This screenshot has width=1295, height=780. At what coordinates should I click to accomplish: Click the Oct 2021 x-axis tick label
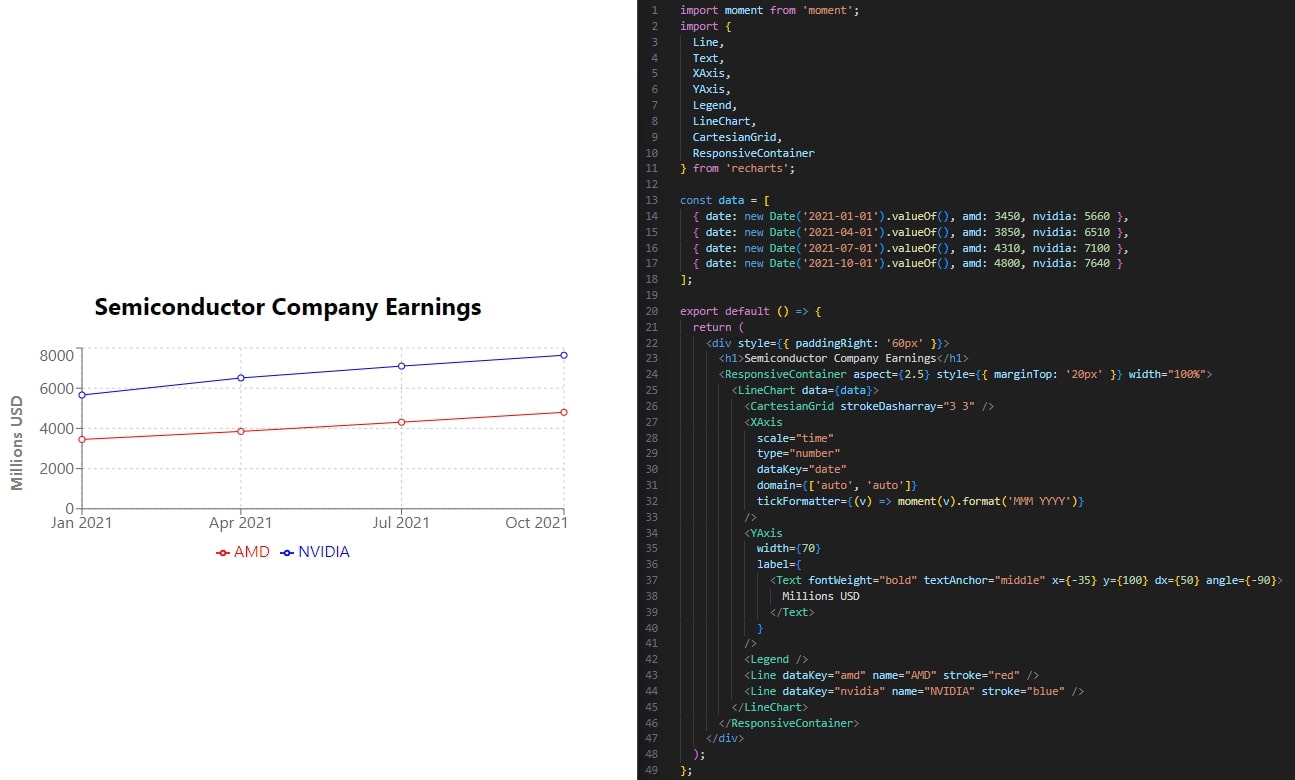[x=537, y=523]
